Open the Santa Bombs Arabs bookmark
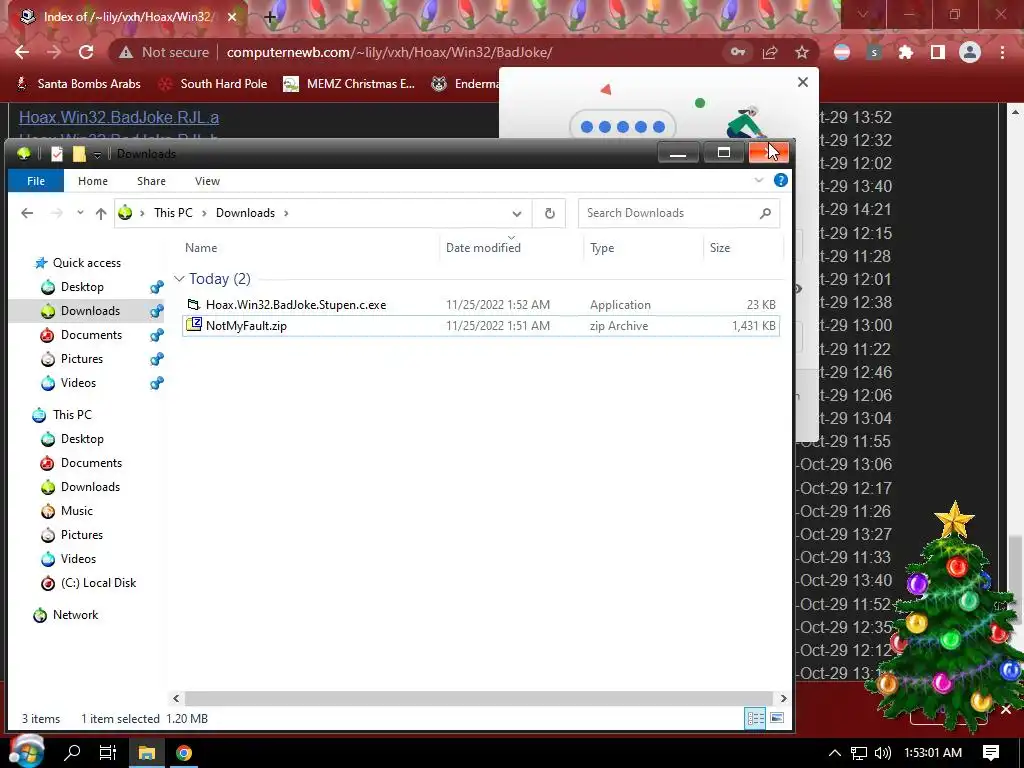The image size is (1024, 768). tap(78, 84)
